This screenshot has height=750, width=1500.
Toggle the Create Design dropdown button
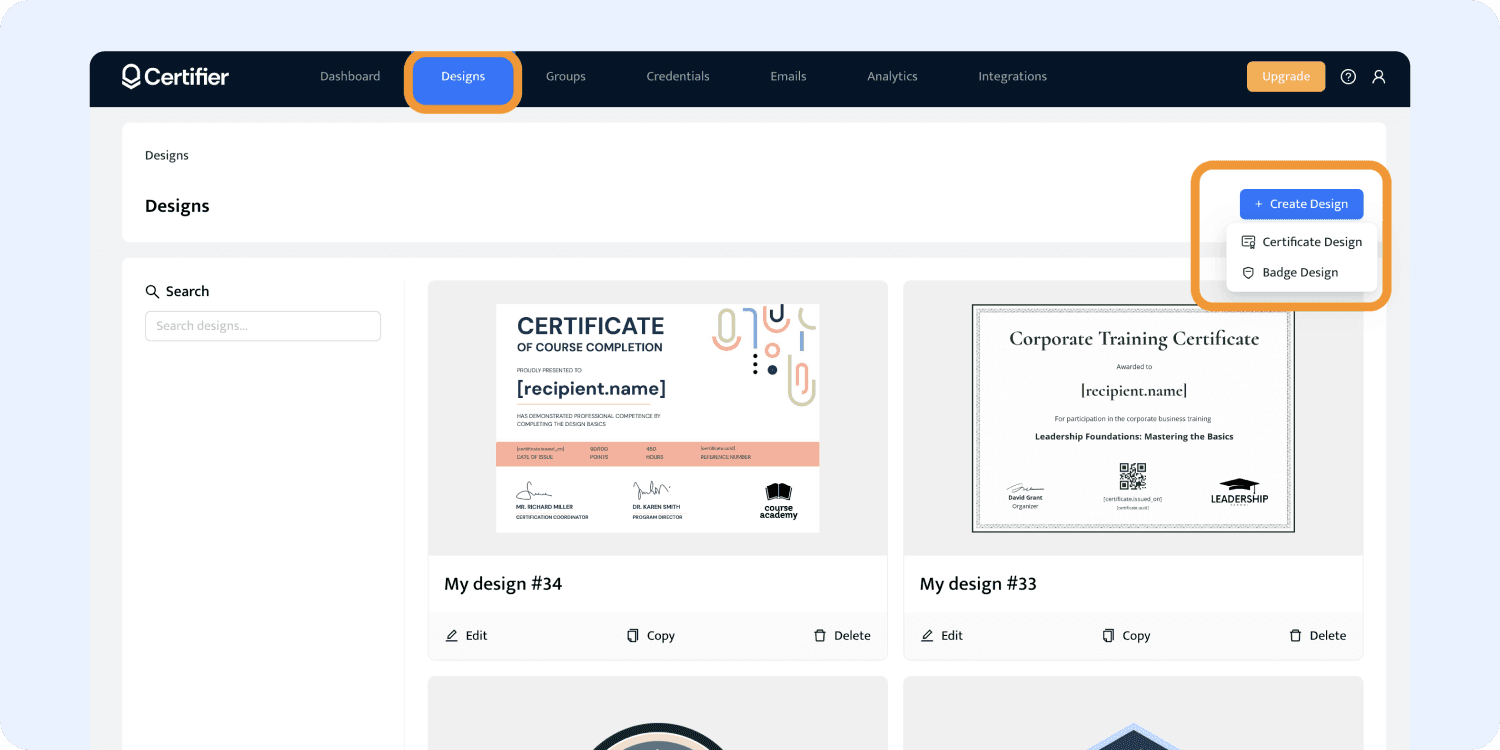1301,204
